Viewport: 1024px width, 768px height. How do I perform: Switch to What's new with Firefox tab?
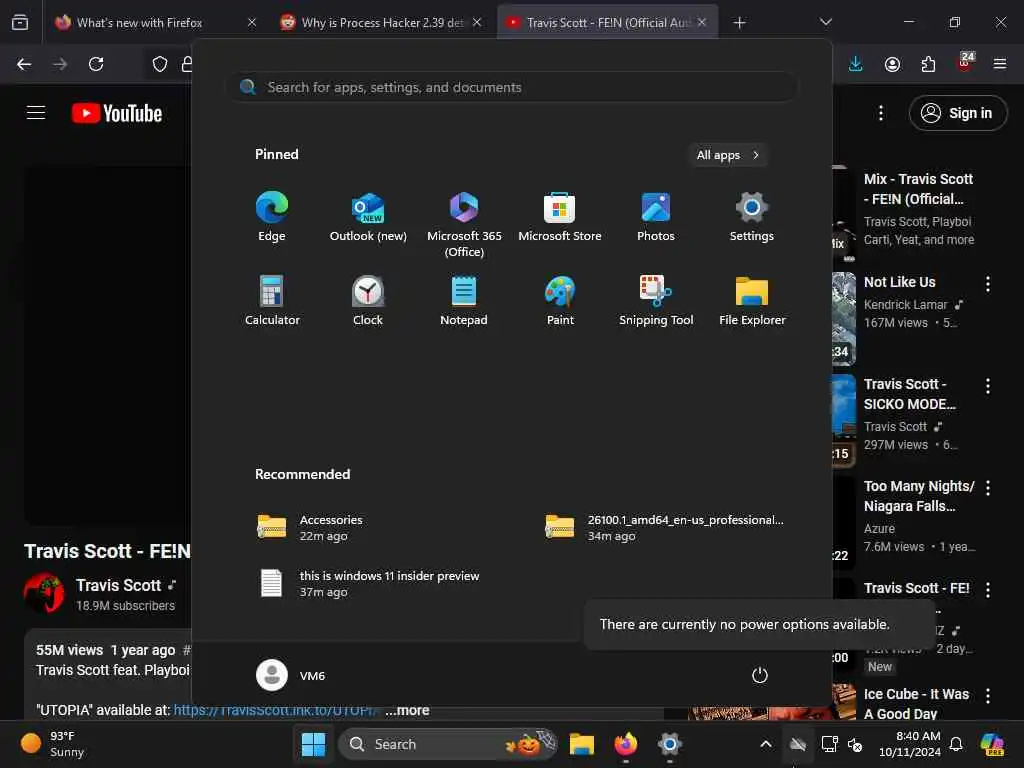pyautogui.click(x=155, y=23)
